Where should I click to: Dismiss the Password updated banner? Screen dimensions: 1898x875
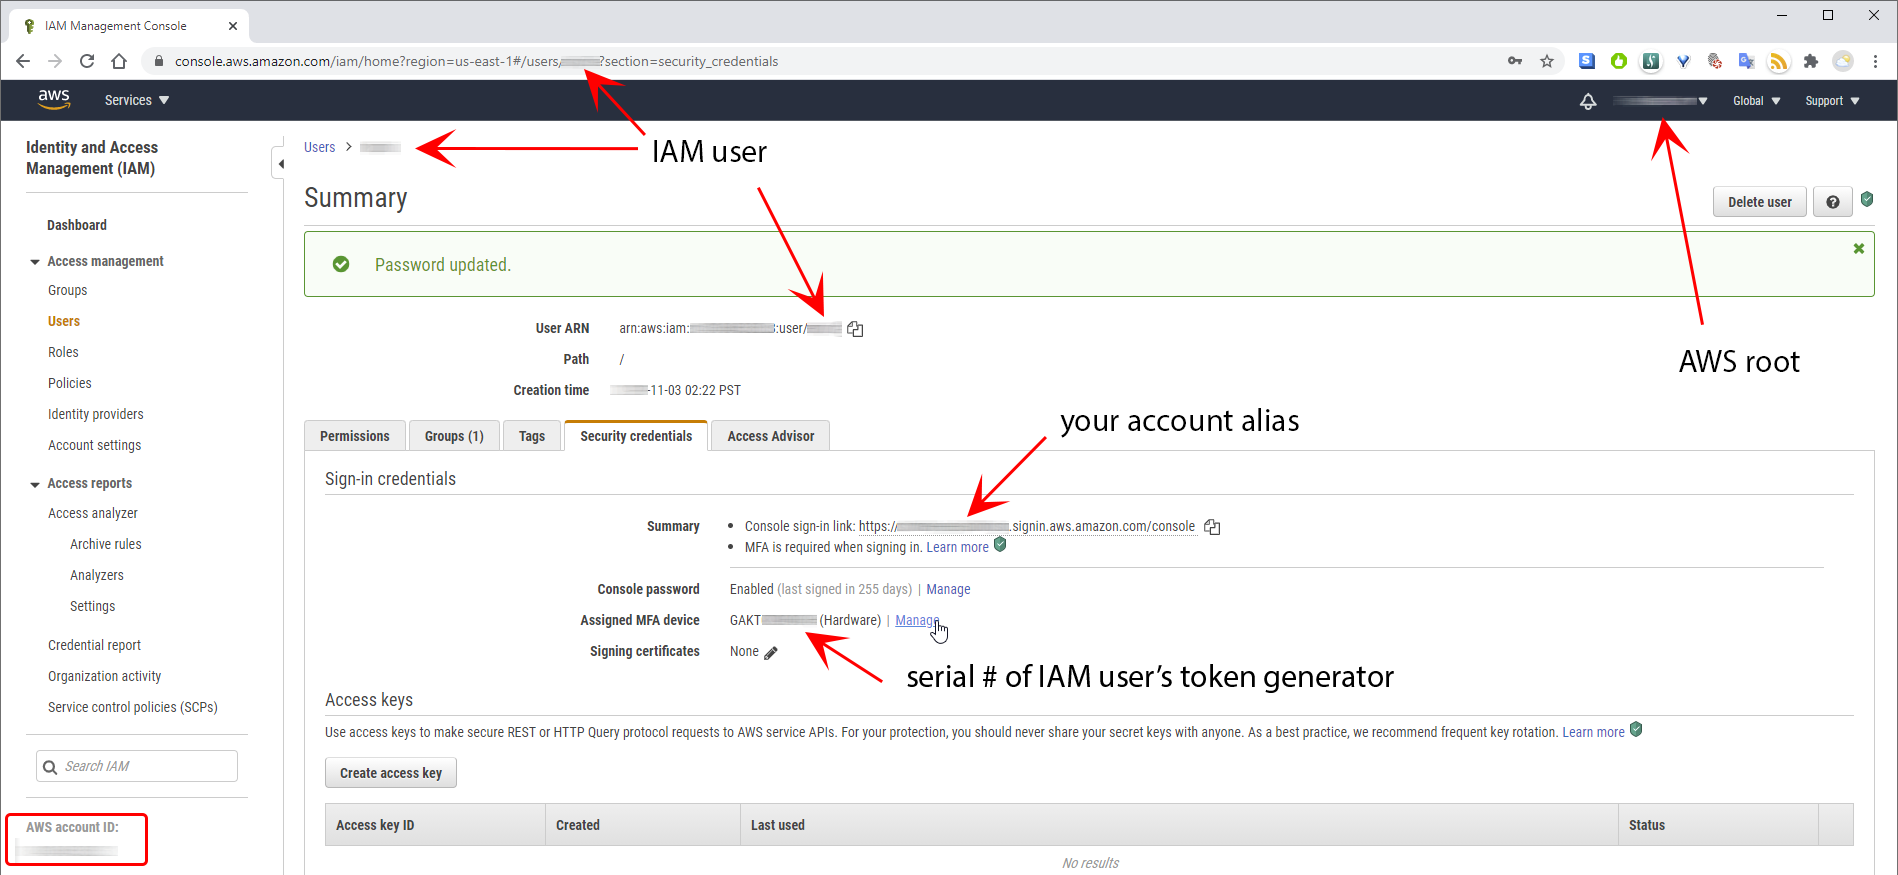pos(1858,249)
